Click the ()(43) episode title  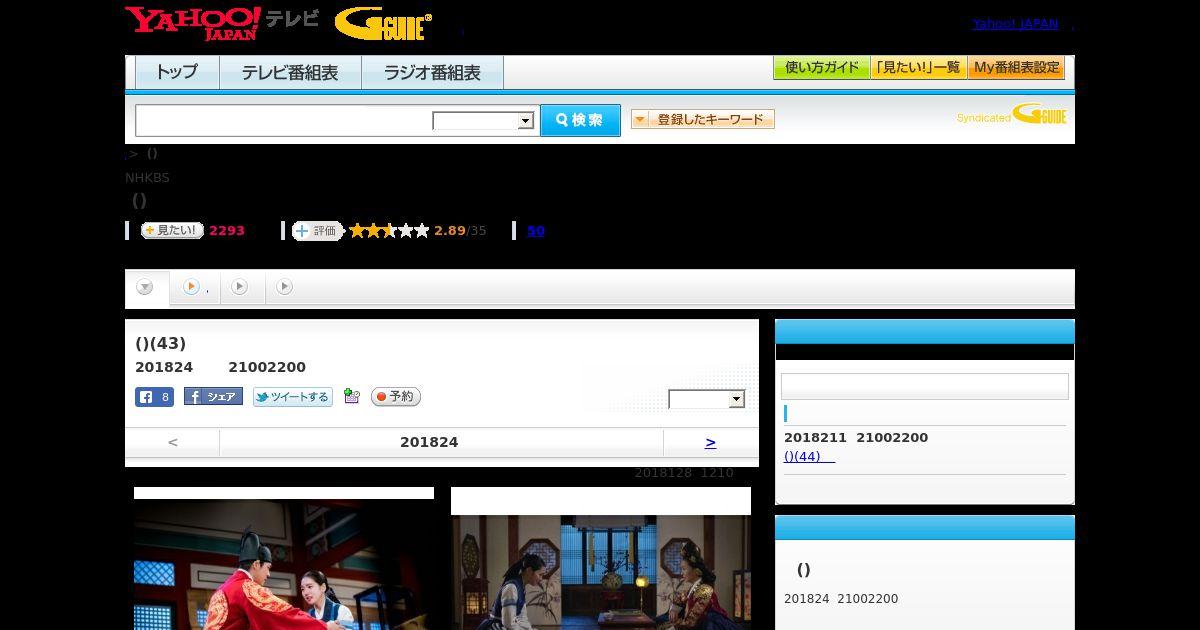[x=161, y=343]
